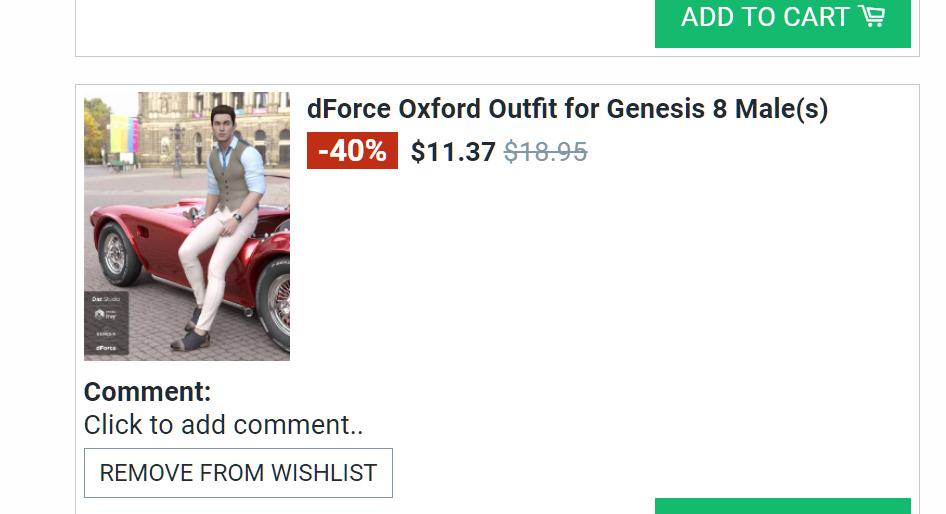
Task: Click the red -40% discount badge
Action: pos(352,151)
